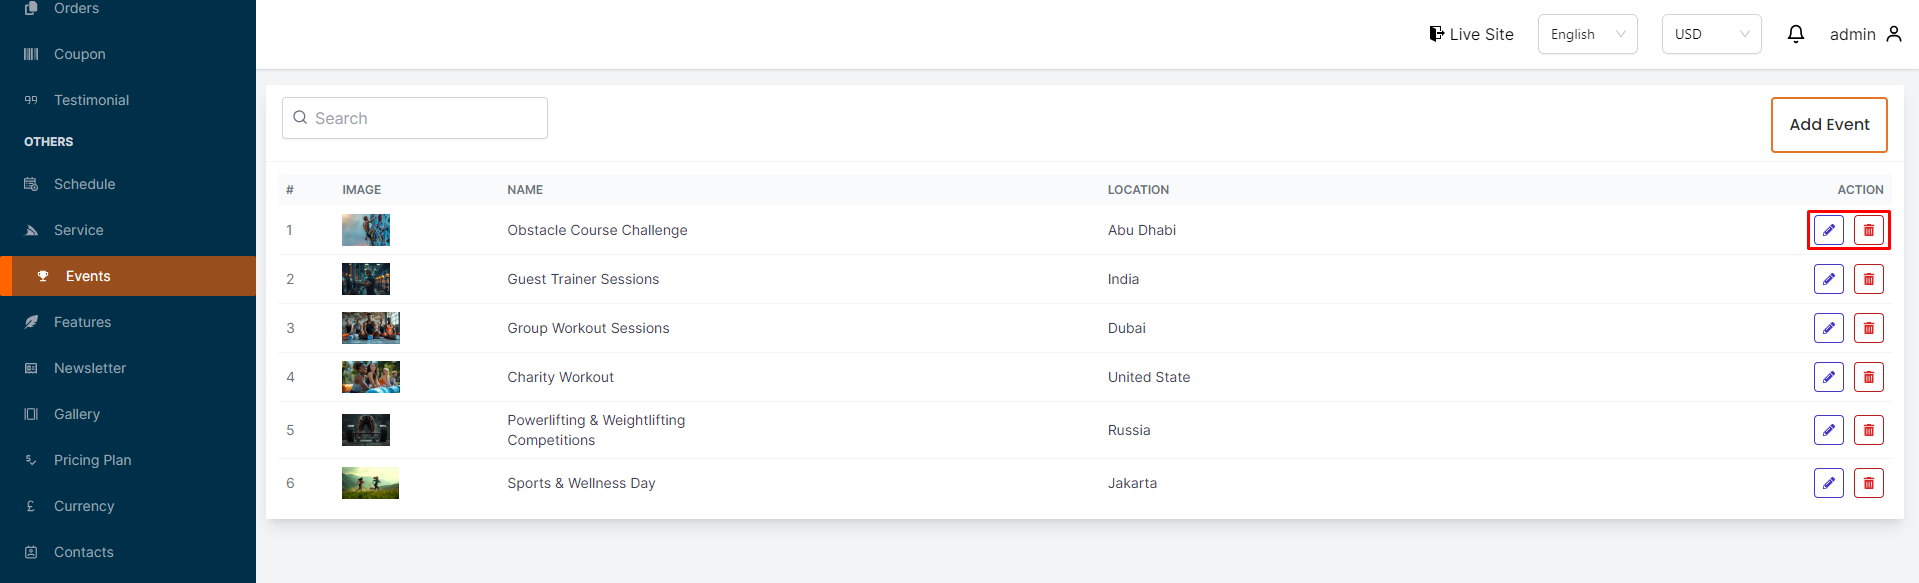Open the USD currency dropdown
This screenshot has height=583, width=1919.
(1711, 34)
